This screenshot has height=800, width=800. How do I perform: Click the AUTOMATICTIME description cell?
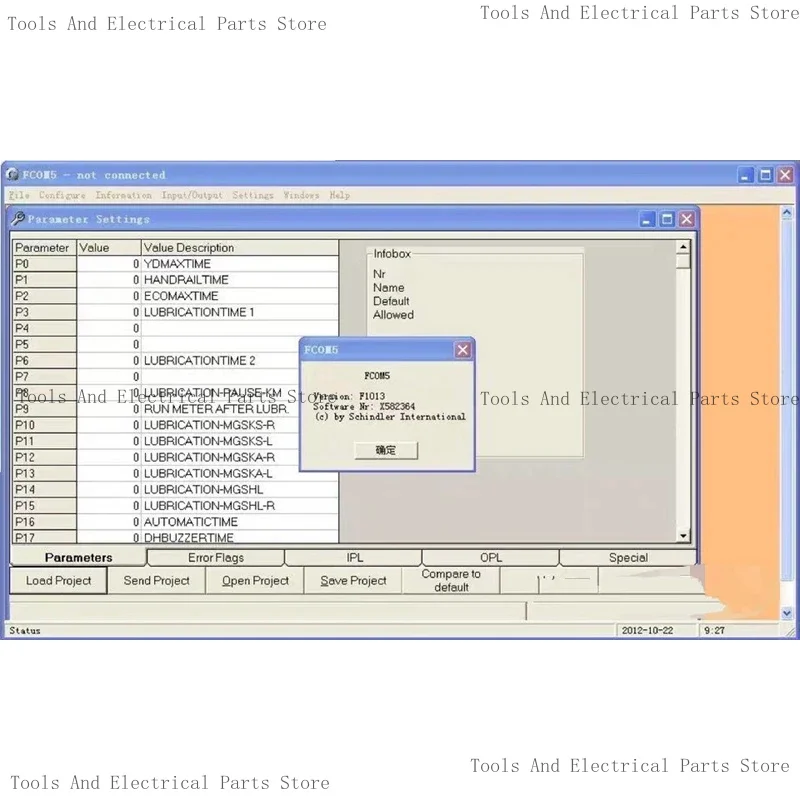(x=240, y=522)
